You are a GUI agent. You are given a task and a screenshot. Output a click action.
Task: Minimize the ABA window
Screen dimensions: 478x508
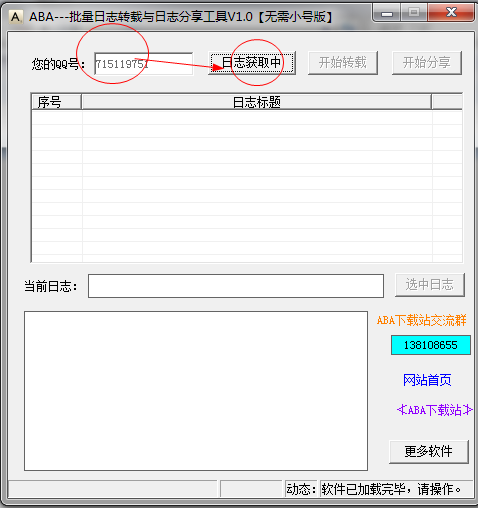pos(387,13)
